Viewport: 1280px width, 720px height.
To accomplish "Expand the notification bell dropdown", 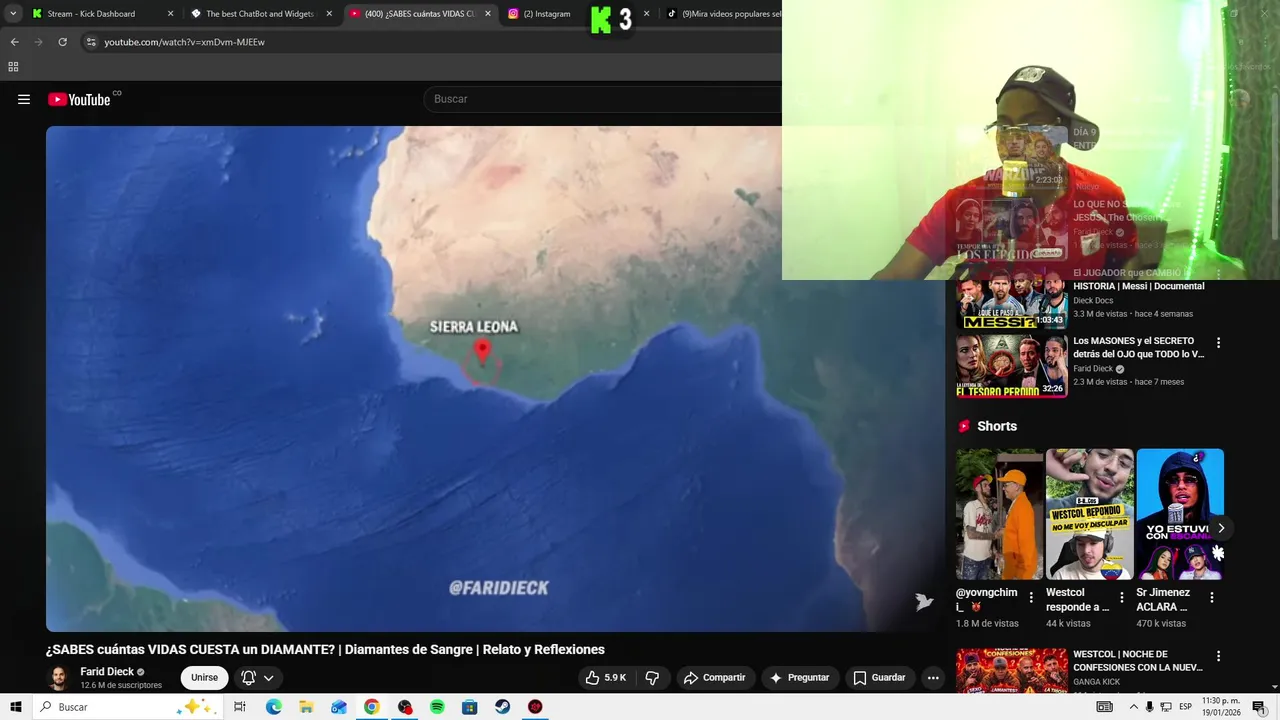I will (x=258, y=677).
